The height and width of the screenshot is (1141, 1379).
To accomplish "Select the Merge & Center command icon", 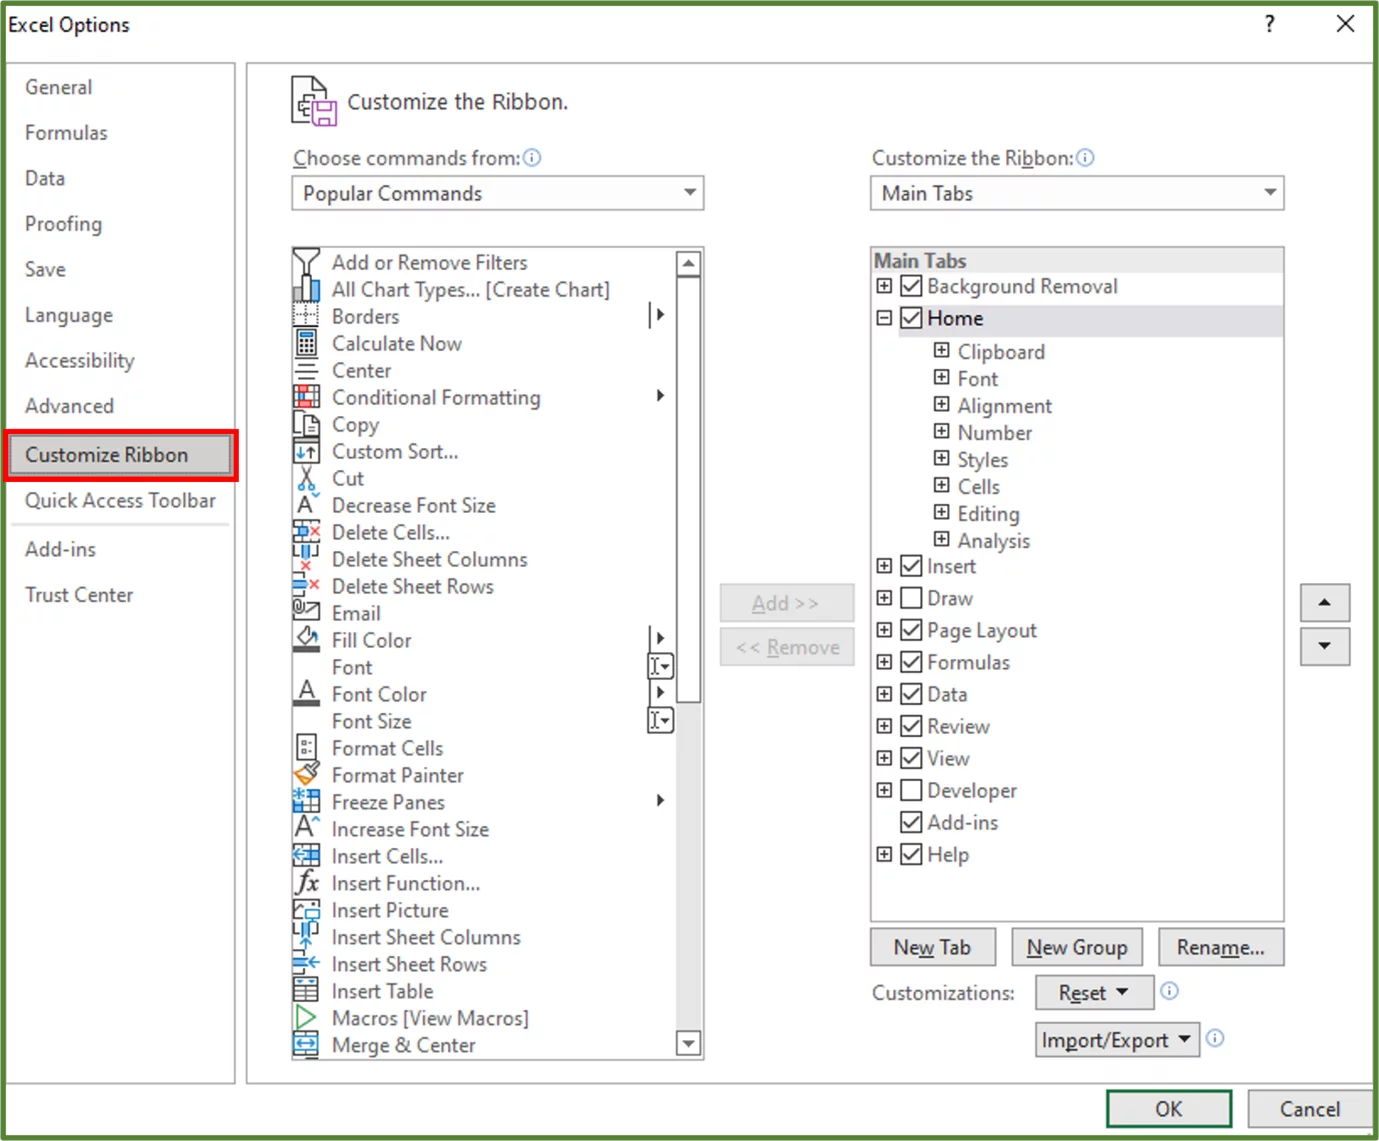I will 307,1044.
